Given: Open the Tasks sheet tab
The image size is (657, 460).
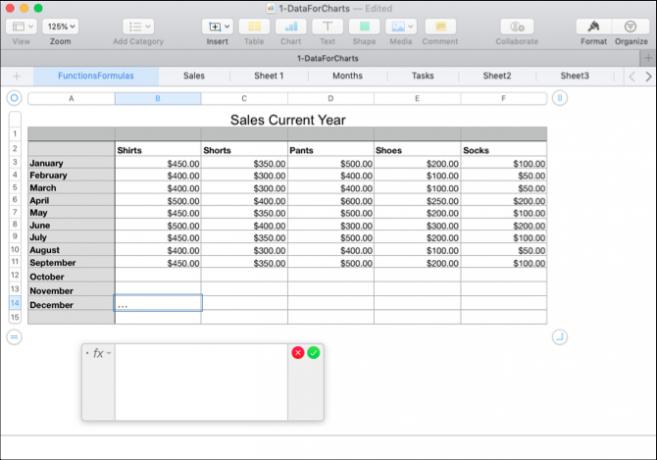Looking at the screenshot, I should click(423, 76).
